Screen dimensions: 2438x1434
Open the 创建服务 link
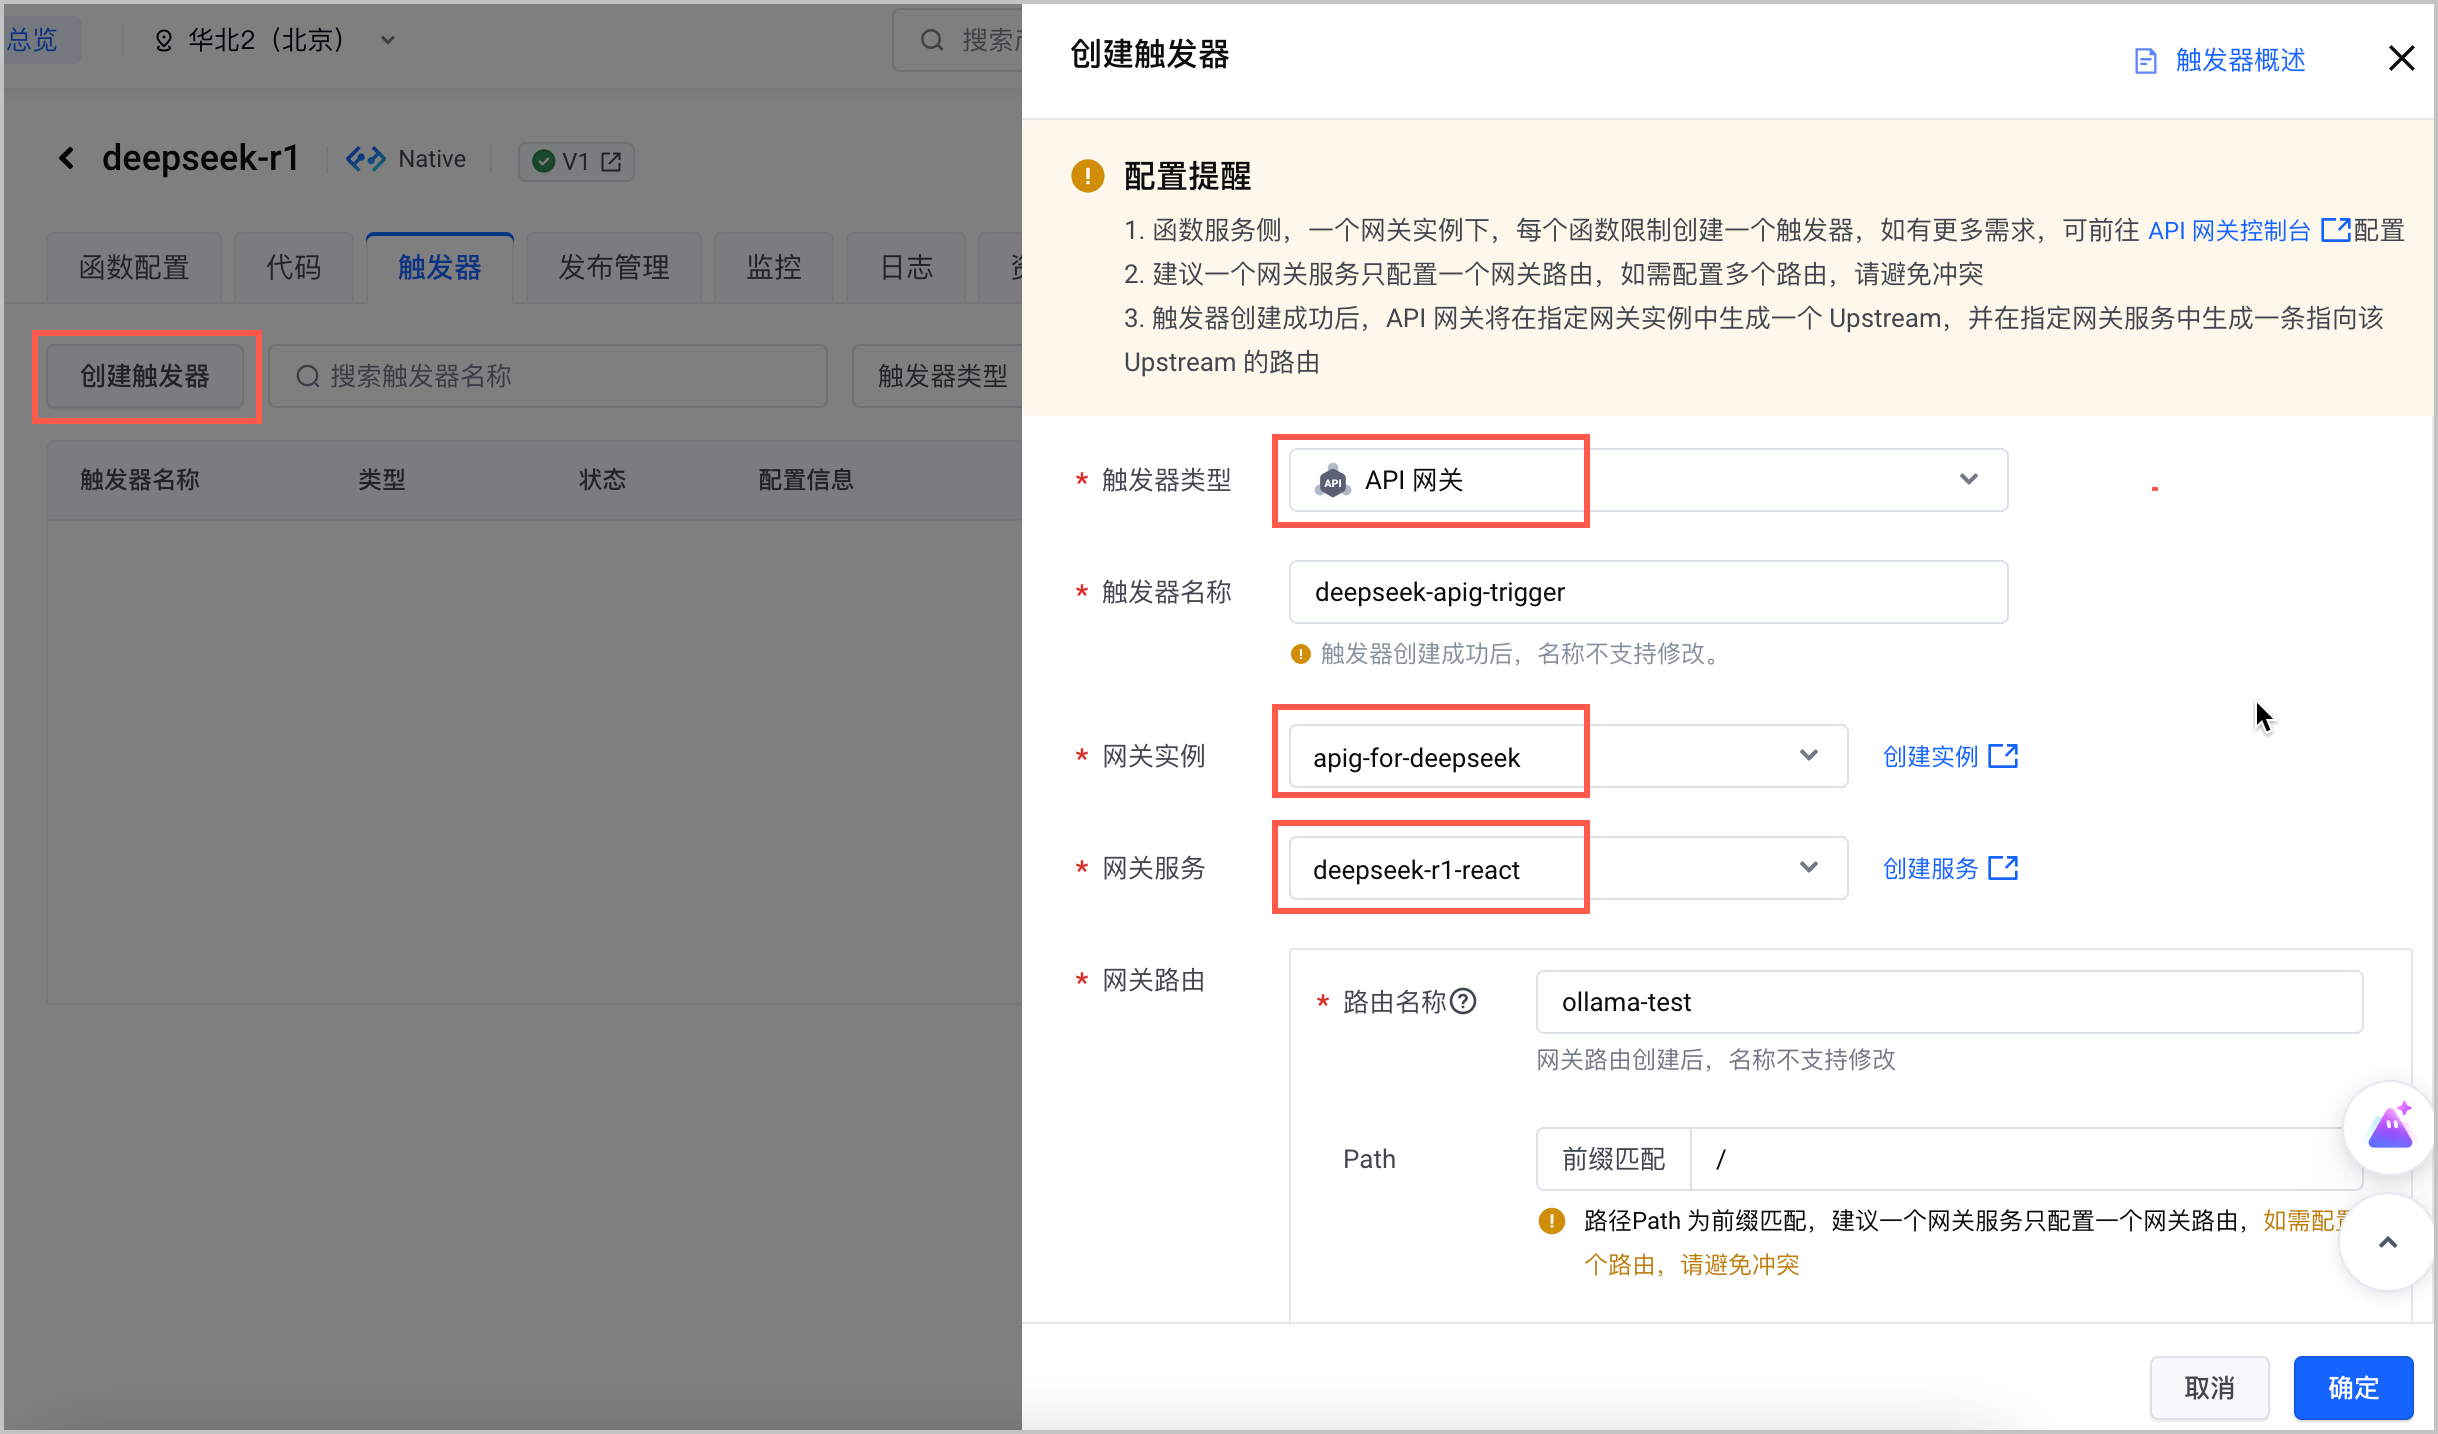(1930, 869)
